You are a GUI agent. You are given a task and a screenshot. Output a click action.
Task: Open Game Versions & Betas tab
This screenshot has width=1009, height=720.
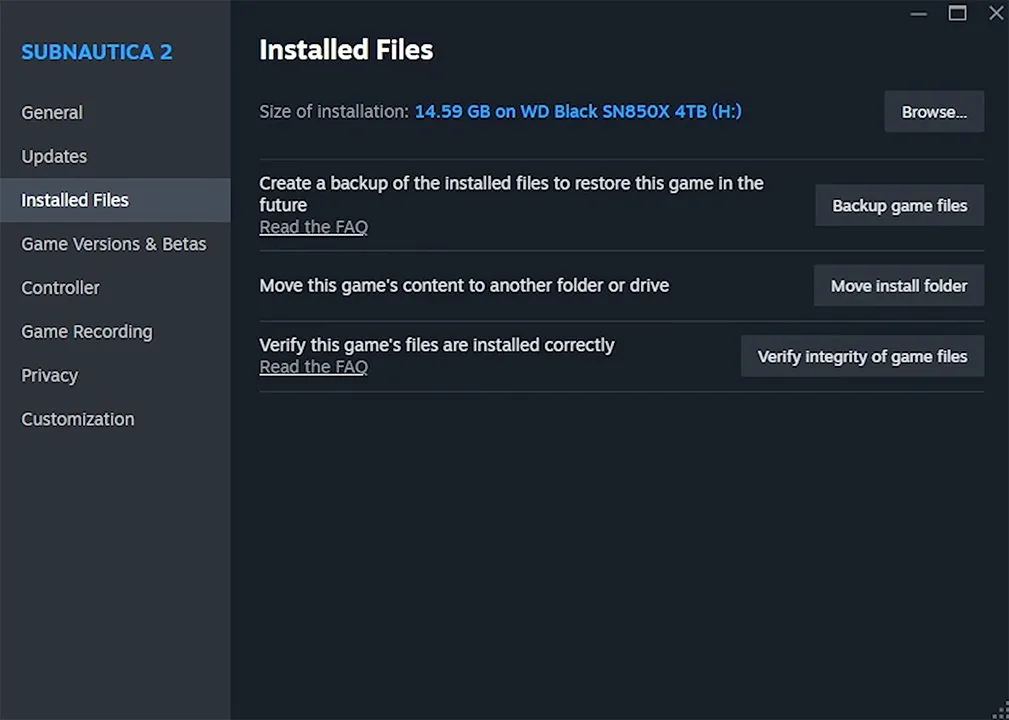point(114,244)
